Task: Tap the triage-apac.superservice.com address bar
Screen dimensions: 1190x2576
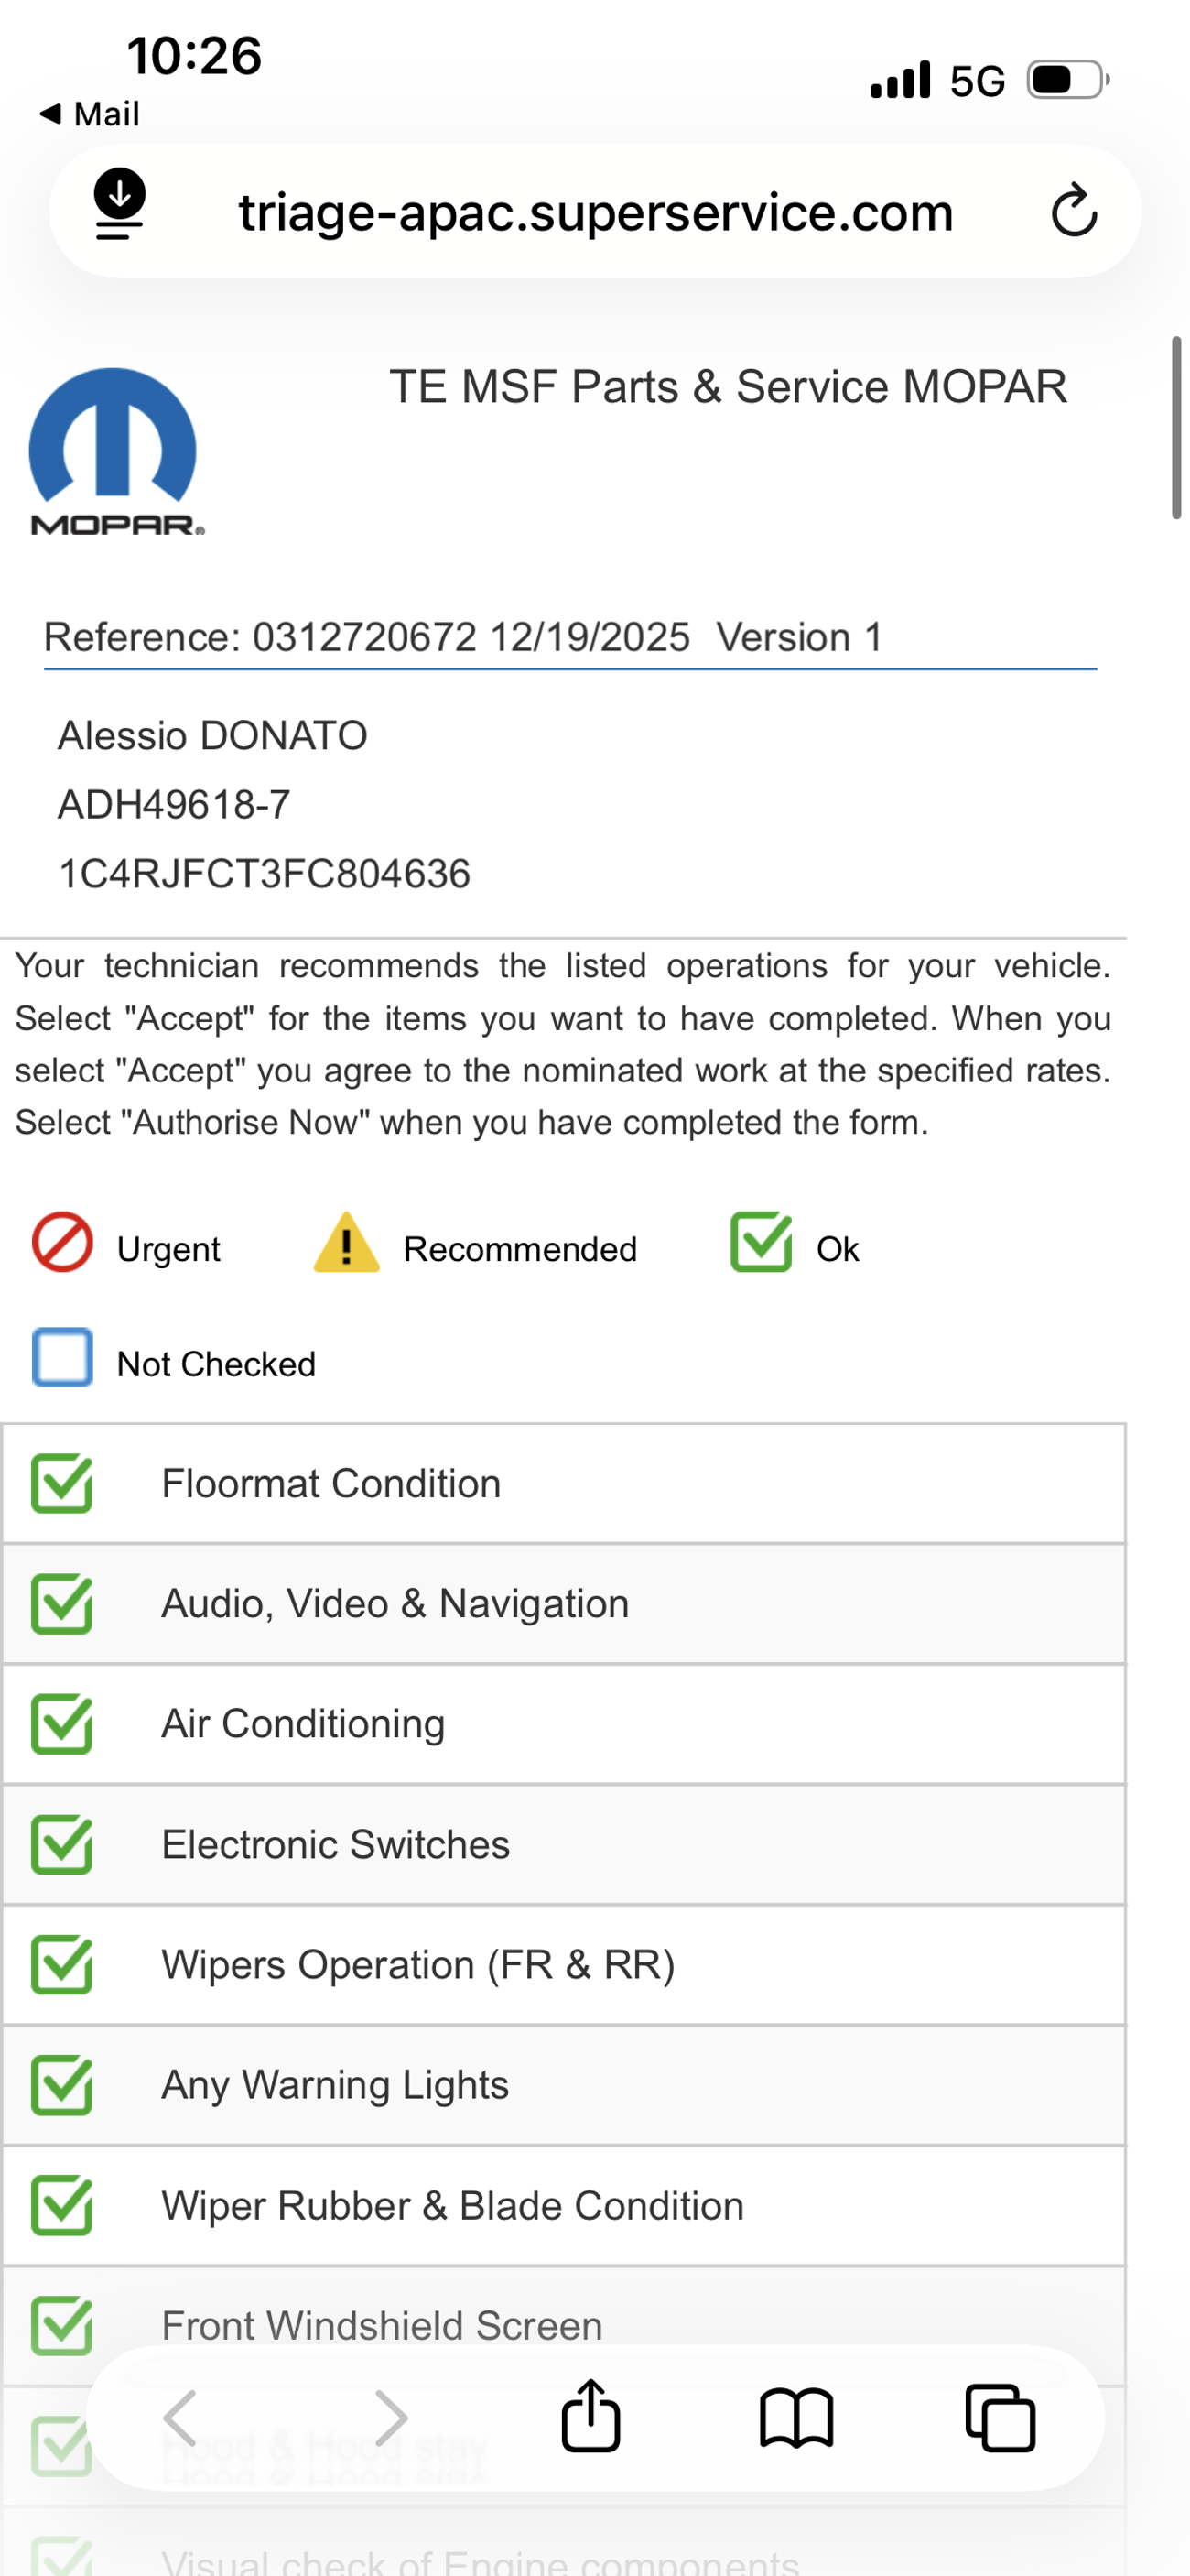Action: pyautogui.click(x=595, y=212)
